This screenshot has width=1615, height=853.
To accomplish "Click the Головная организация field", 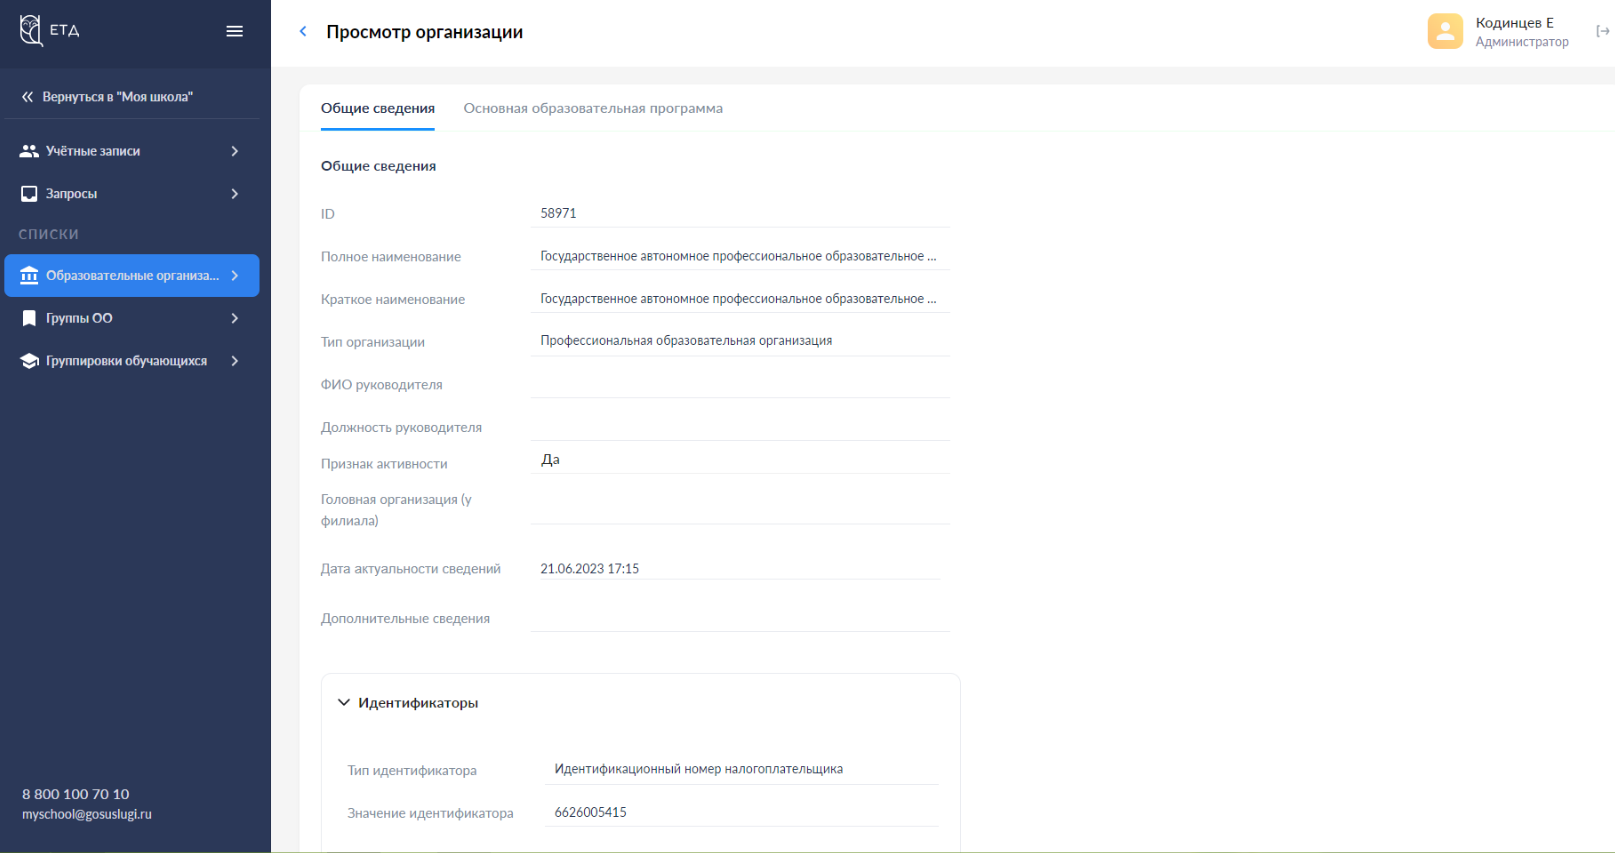I will pos(740,510).
